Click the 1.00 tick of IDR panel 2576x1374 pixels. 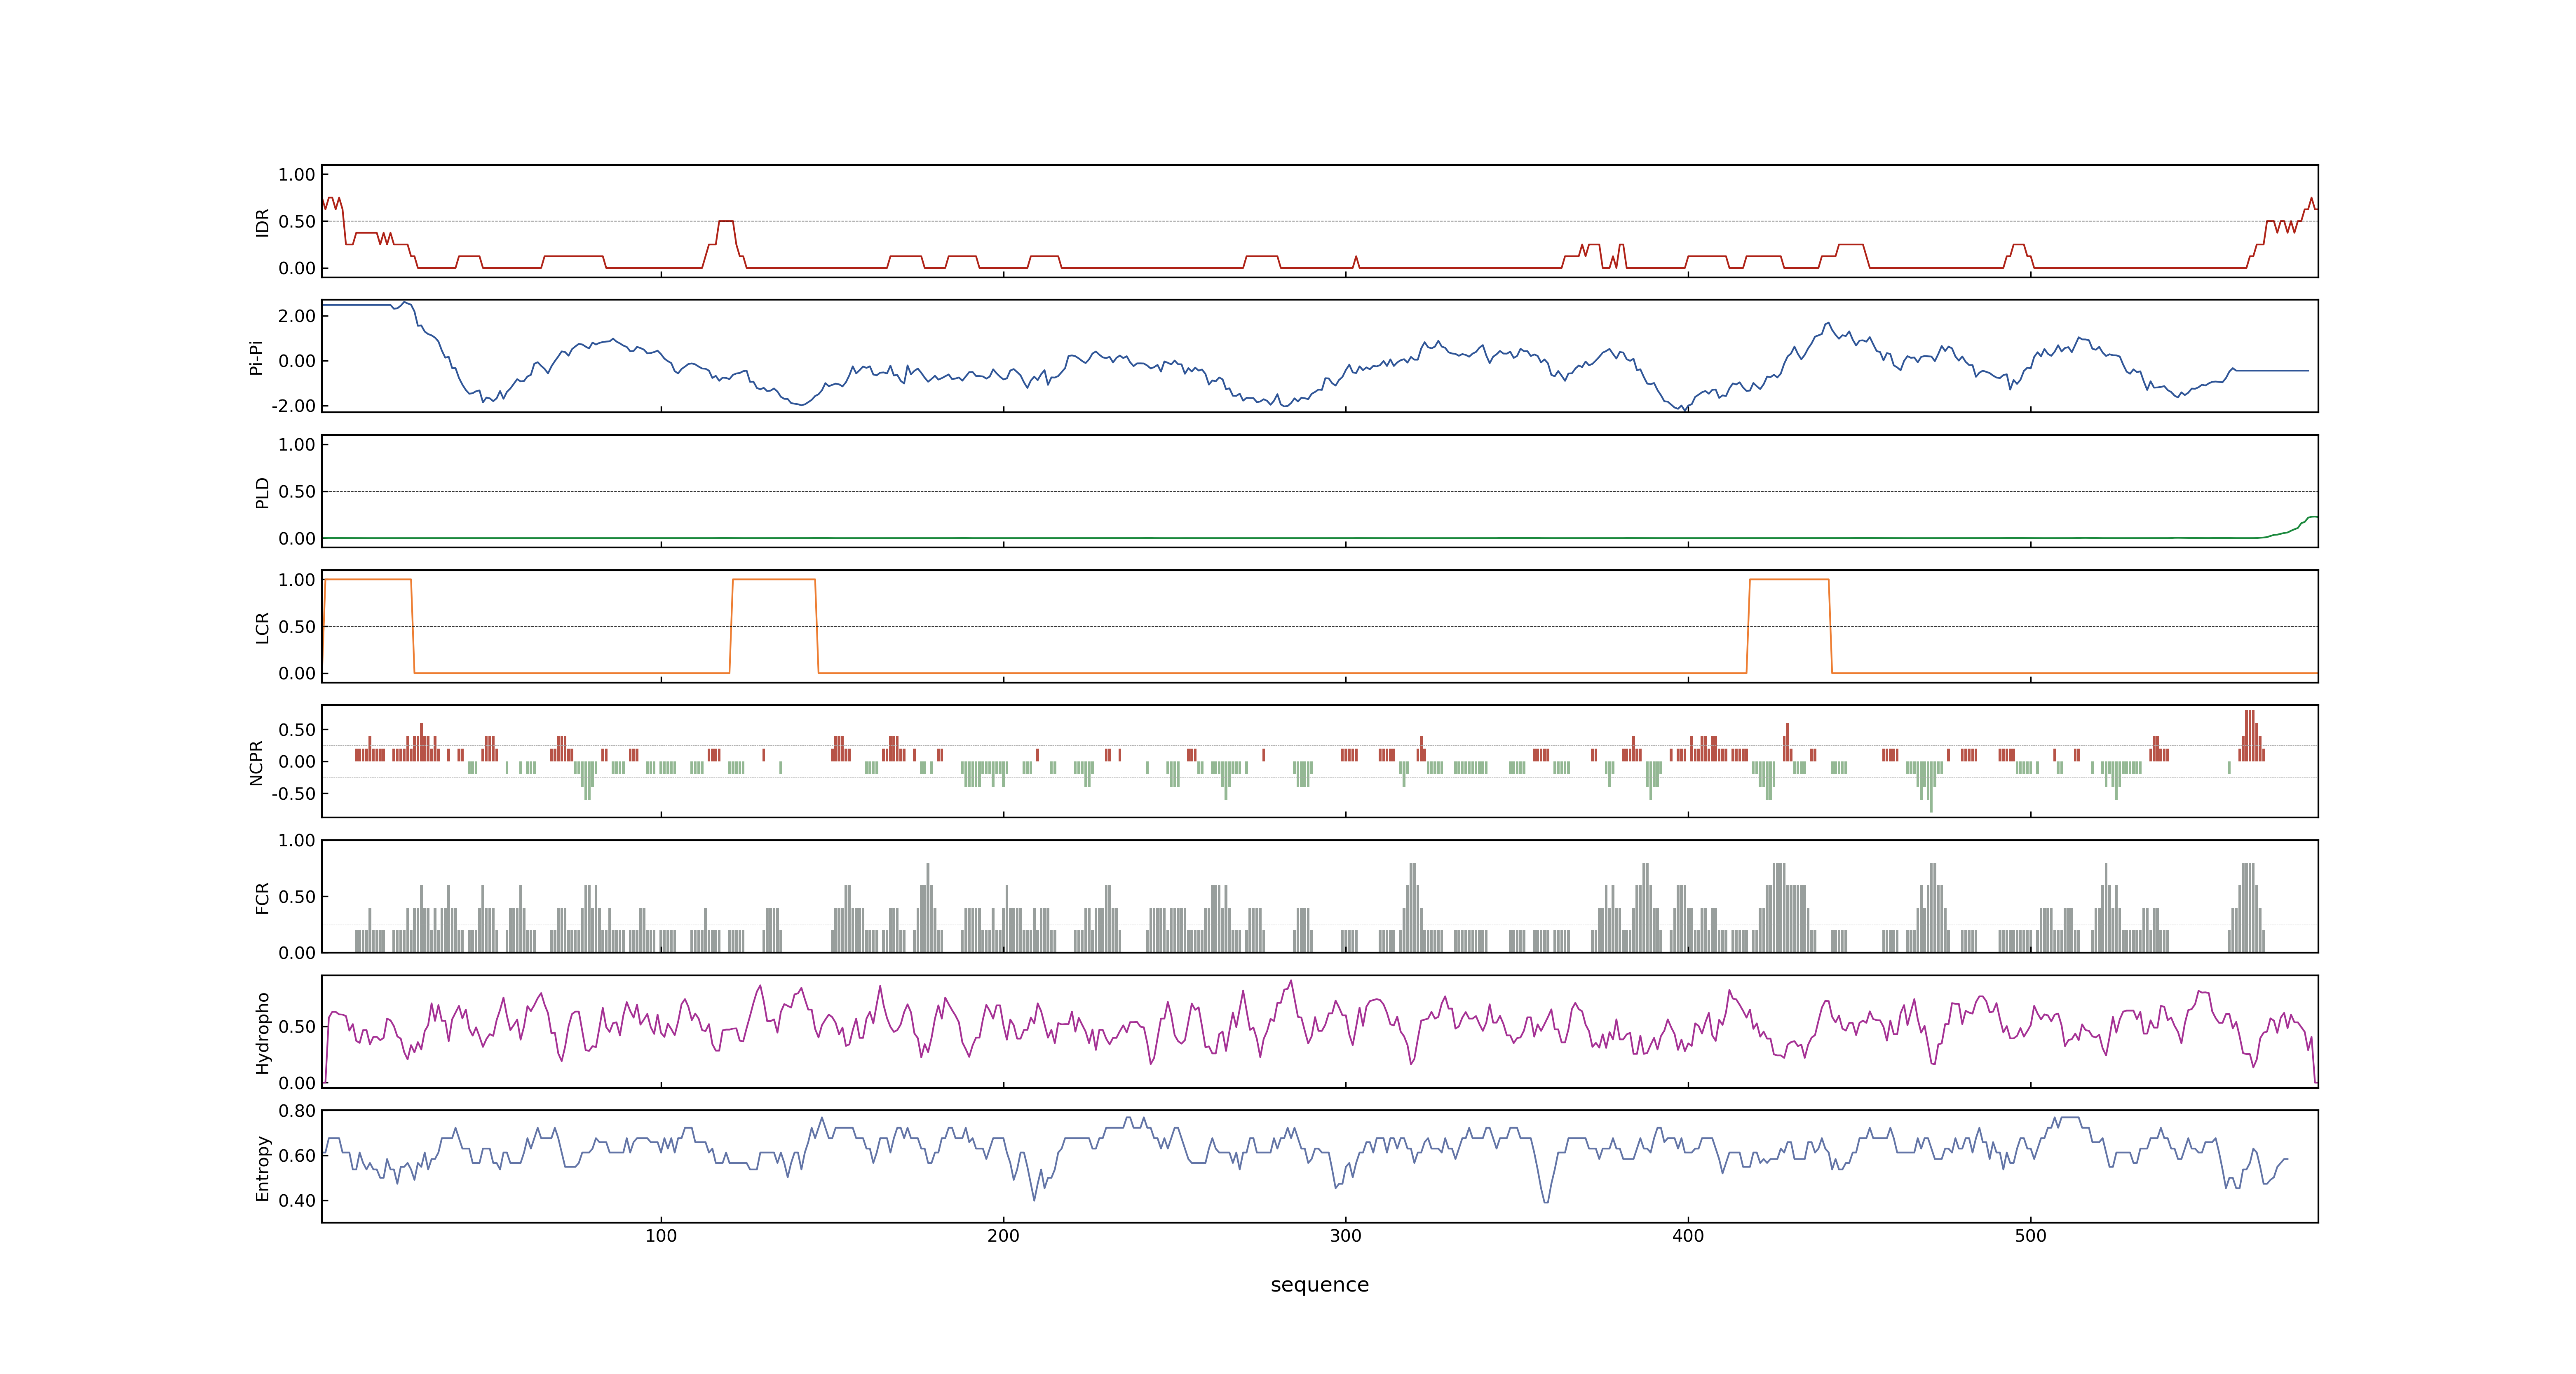tap(297, 175)
